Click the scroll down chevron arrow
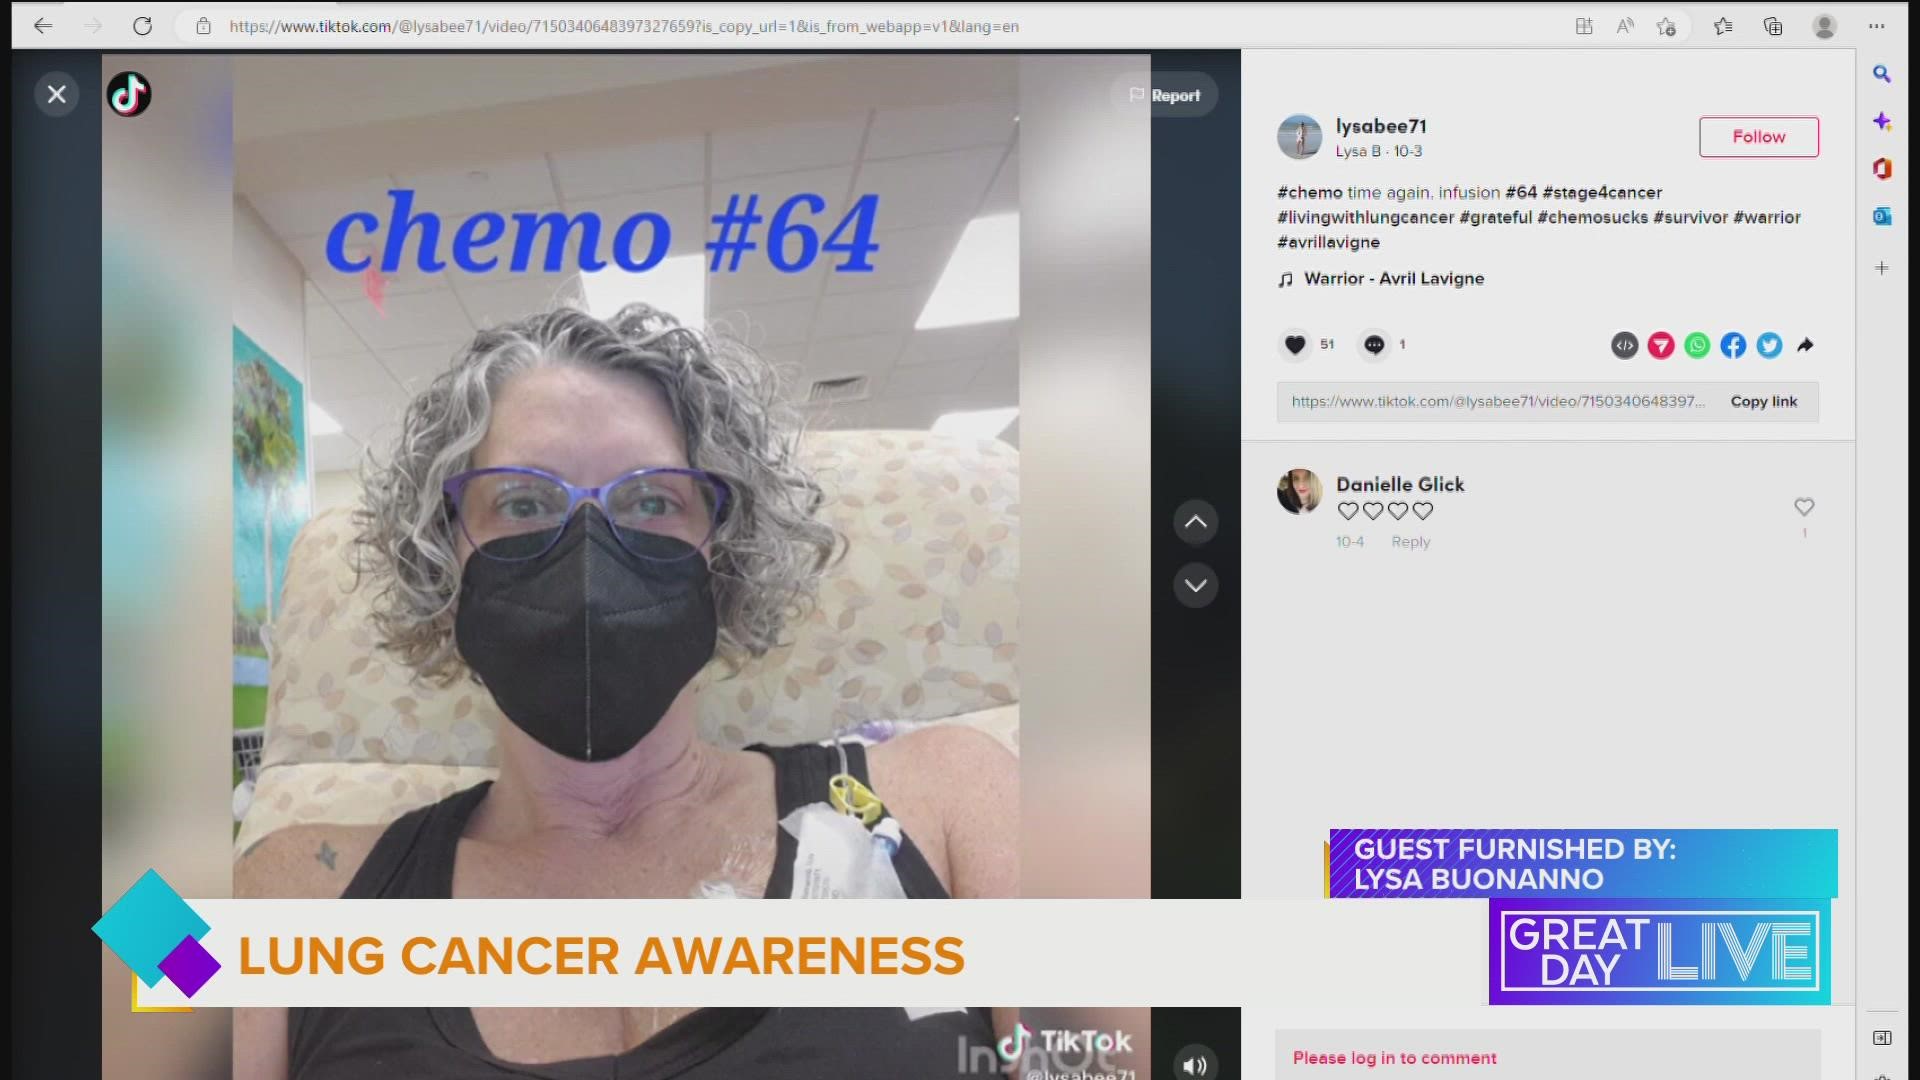This screenshot has width=1920, height=1080. click(1196, 584)
